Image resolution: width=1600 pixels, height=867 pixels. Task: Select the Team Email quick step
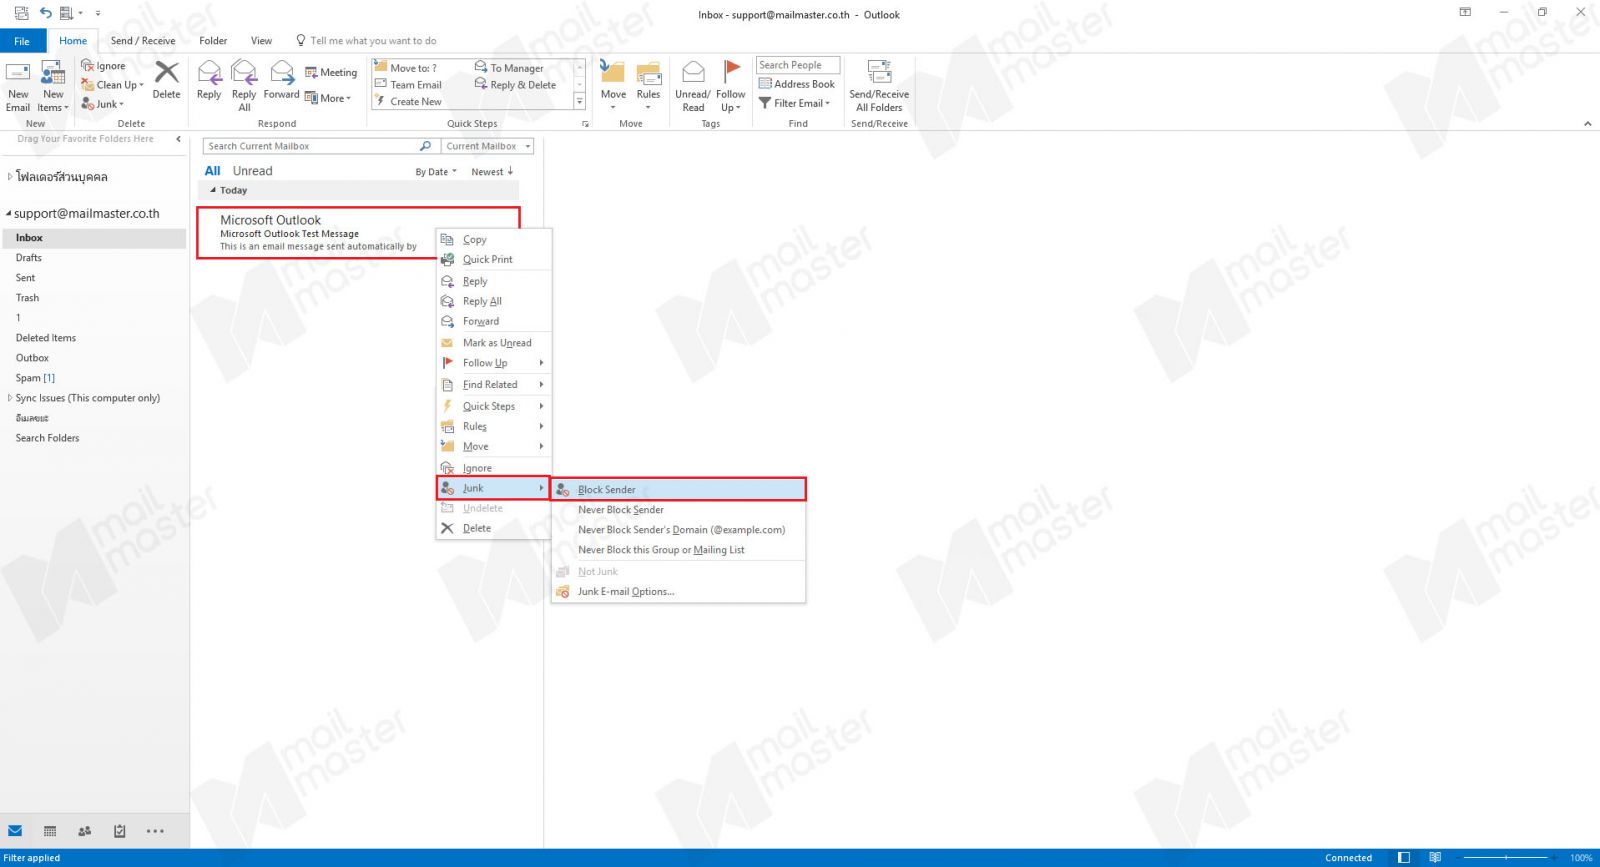(408, 85)
